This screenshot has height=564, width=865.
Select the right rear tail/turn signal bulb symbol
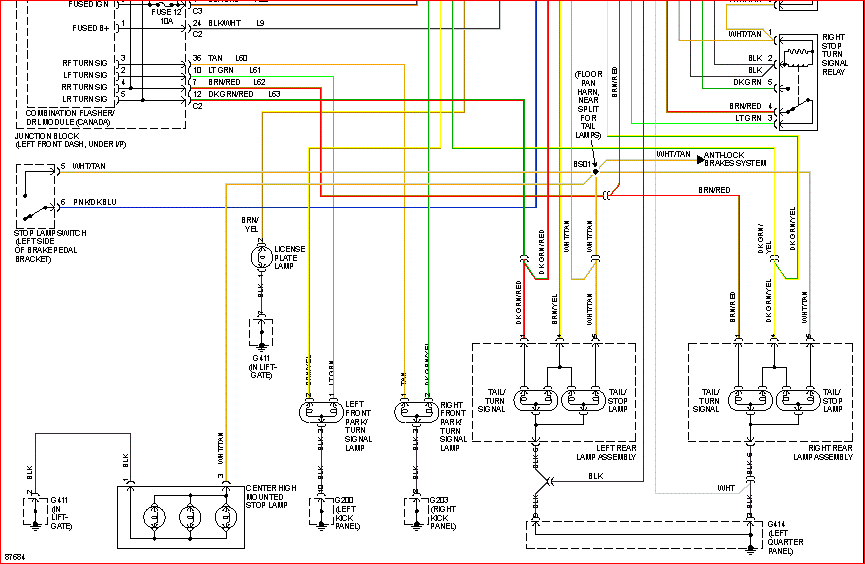pos(750,400)
